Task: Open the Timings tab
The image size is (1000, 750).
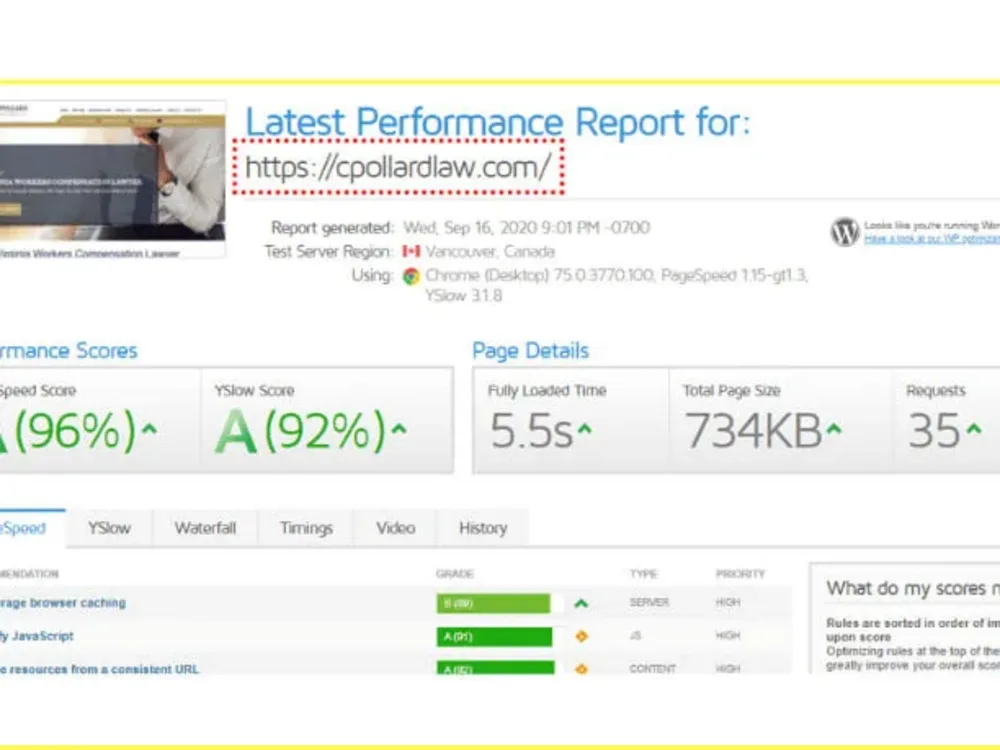Action: click(x=306, y=528)
